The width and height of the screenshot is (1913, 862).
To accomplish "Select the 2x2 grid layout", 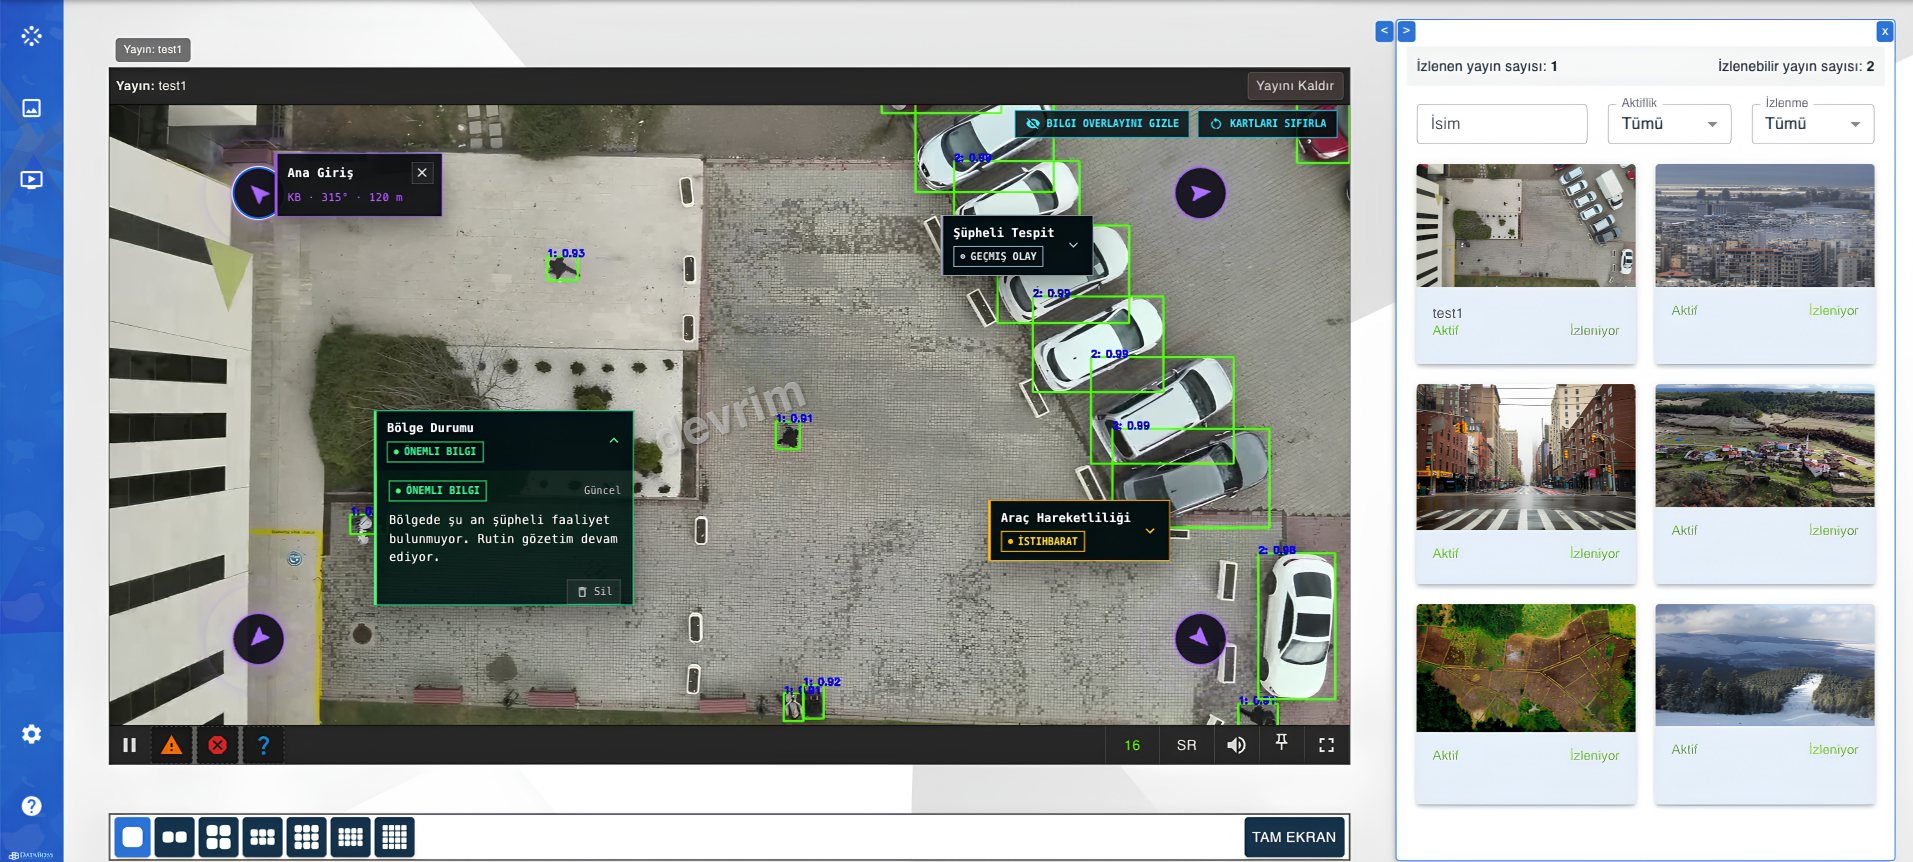I will coord(219,837).
